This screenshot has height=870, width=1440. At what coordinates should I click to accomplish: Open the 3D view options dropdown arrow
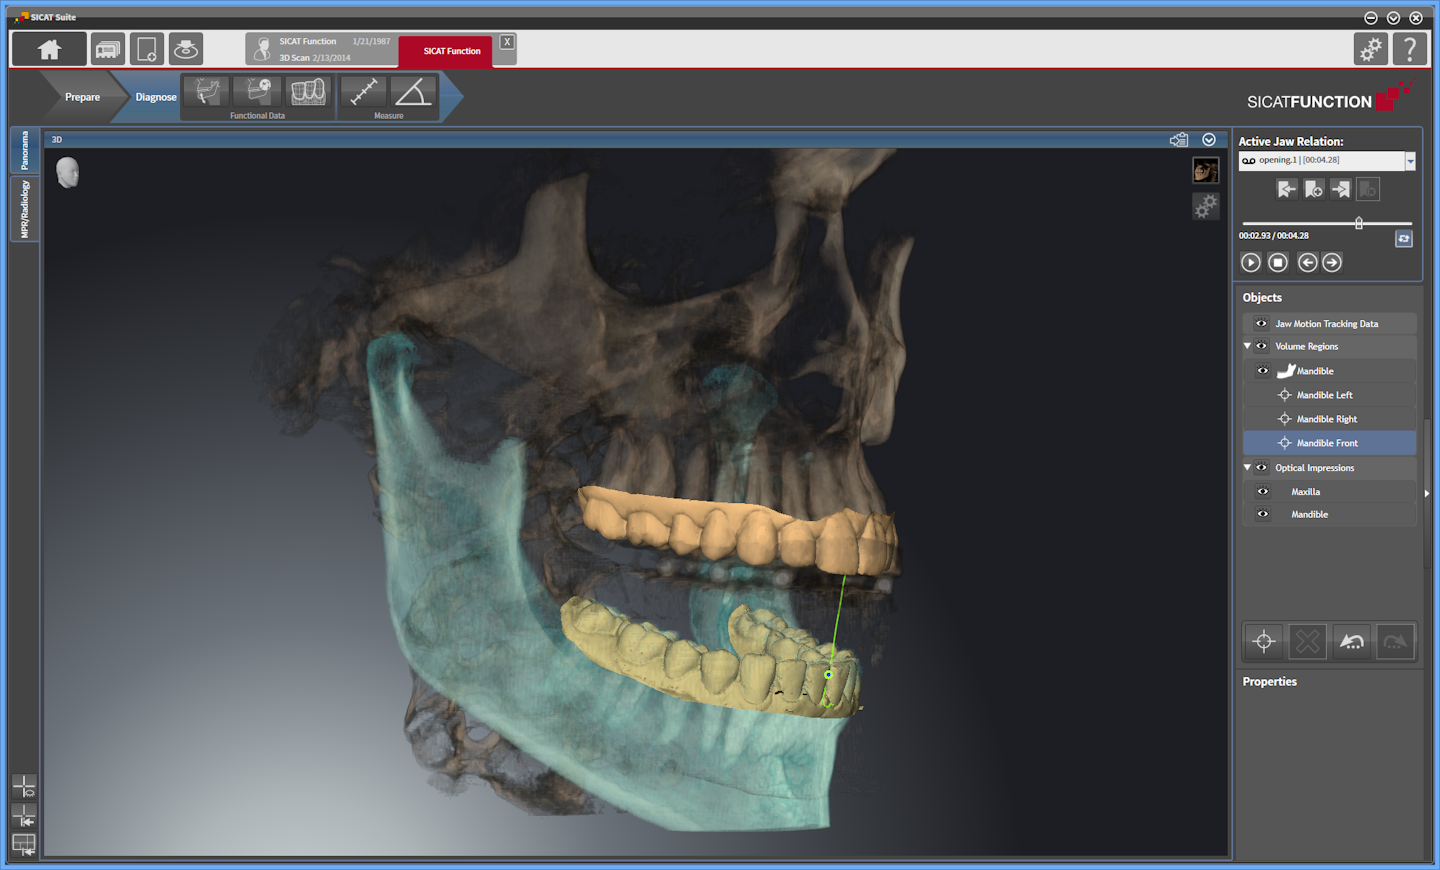[x=1209, y=140]
